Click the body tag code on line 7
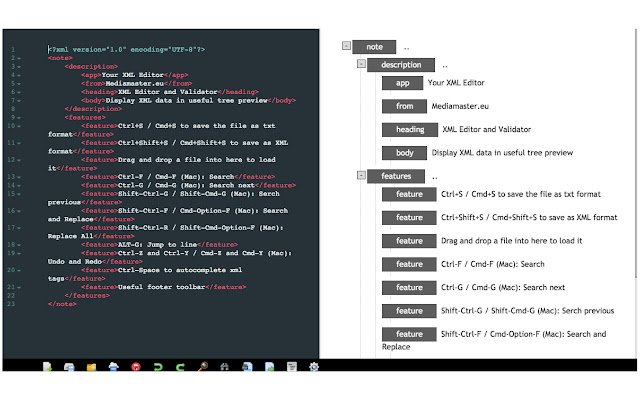 click(x=188, y=100)
